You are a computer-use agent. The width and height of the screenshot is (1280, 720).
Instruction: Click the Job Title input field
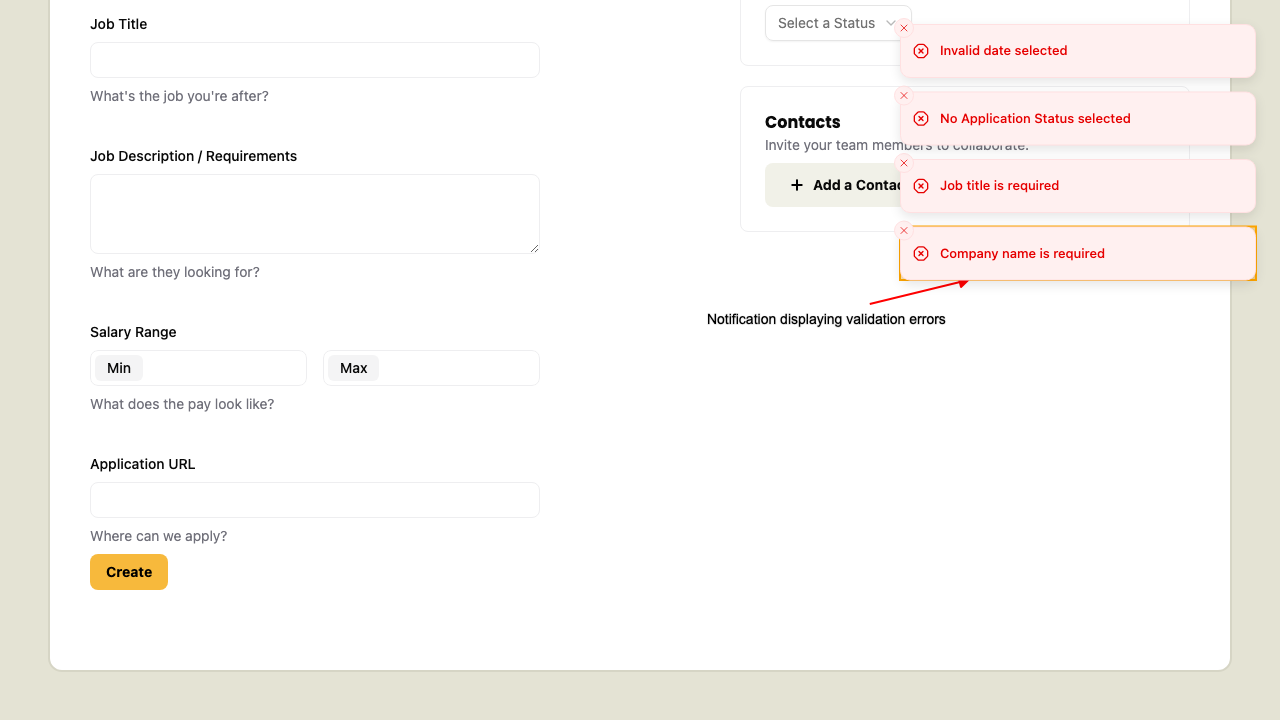315,60
